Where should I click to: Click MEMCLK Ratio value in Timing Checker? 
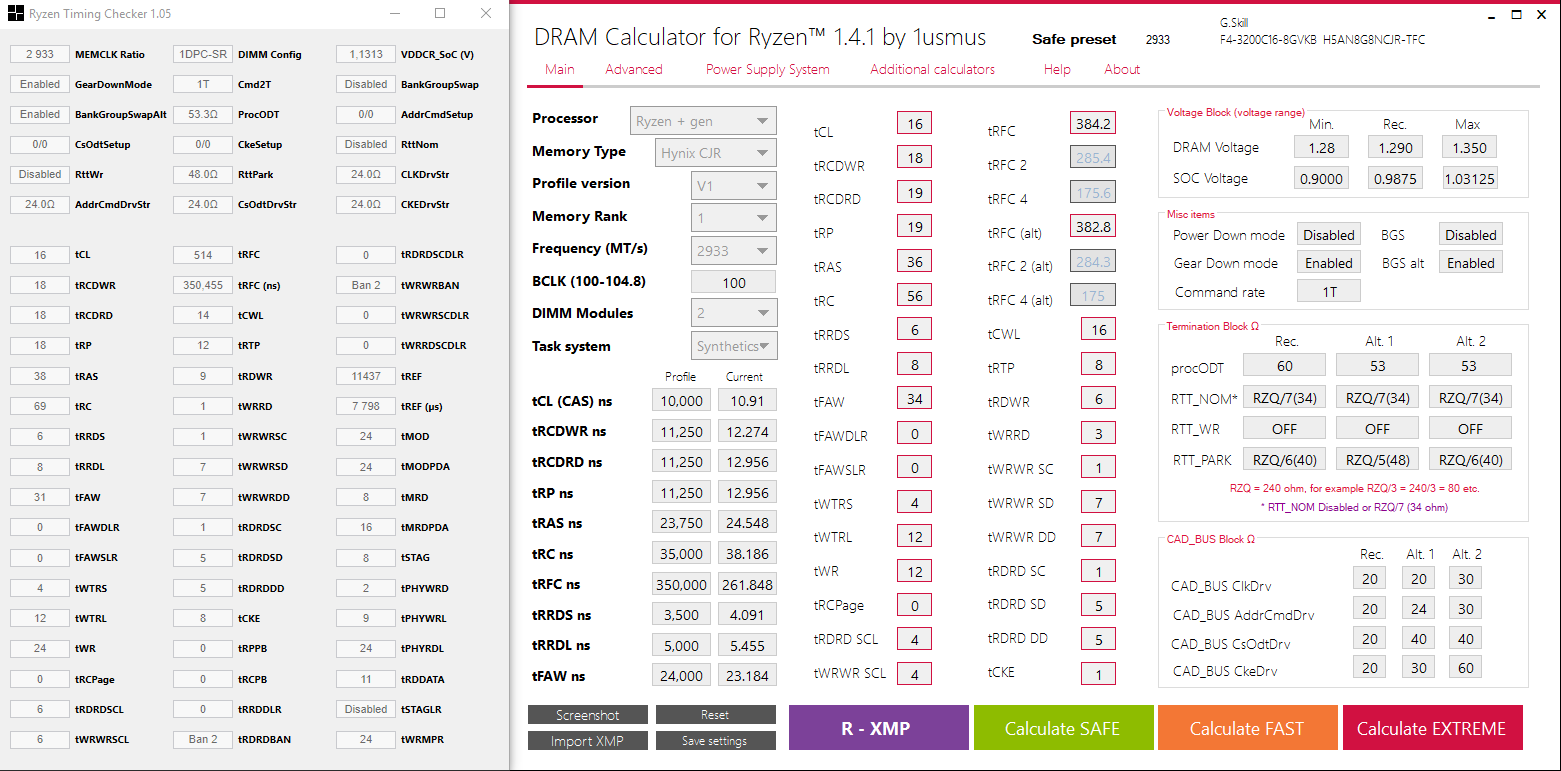(x=40, y=54)
